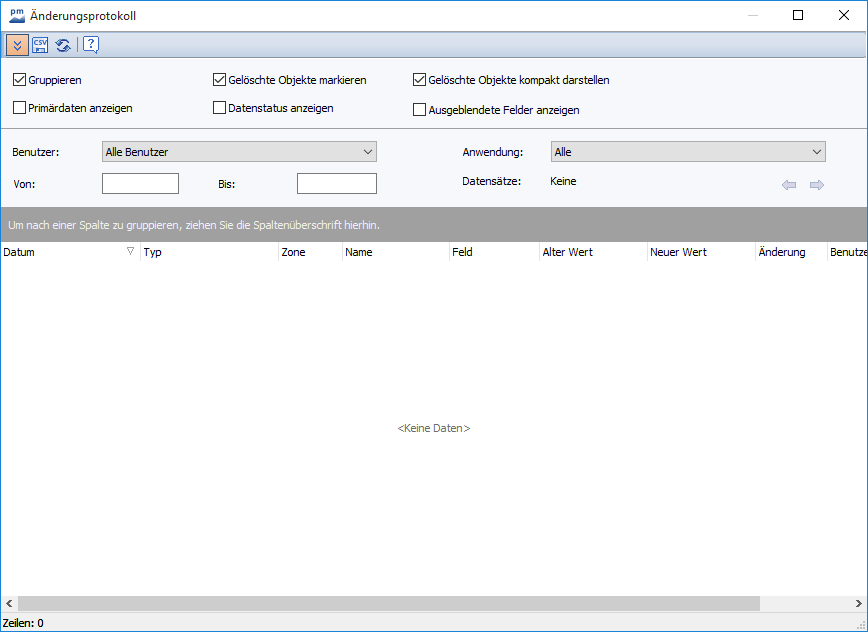Enable Primärdaten anzeigen
868x632 pixels.
coord(20,108)
